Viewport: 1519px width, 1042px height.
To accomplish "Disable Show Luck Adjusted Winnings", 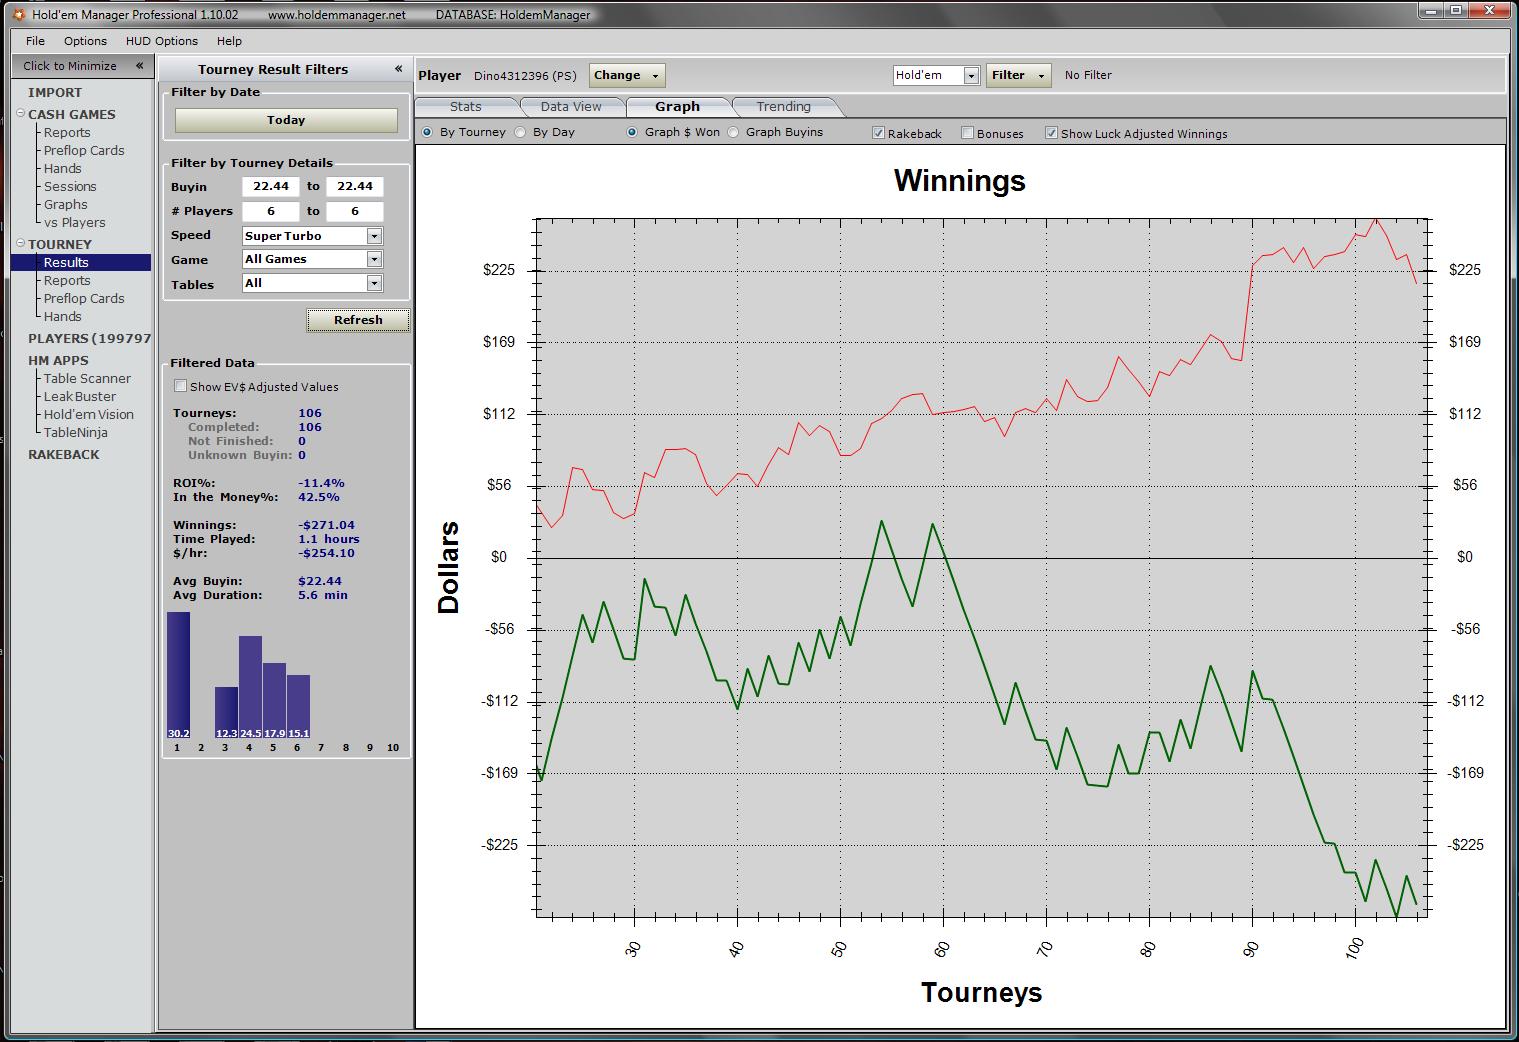I will pyautogui.click(x=1051, y=133).
